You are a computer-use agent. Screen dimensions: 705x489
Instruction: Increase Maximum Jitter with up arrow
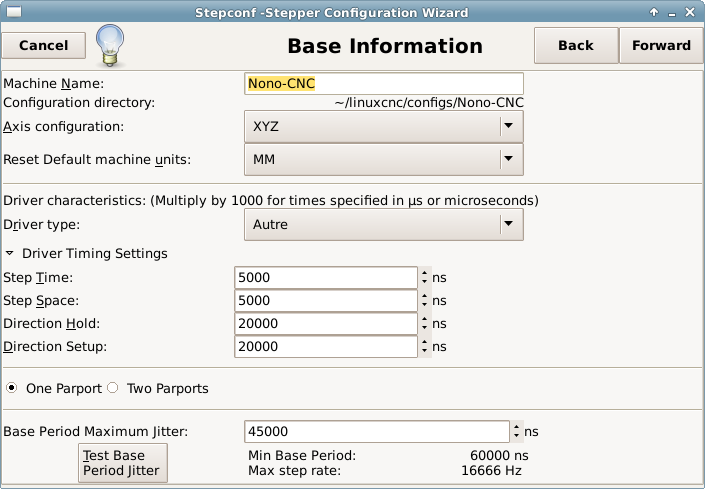517,427
